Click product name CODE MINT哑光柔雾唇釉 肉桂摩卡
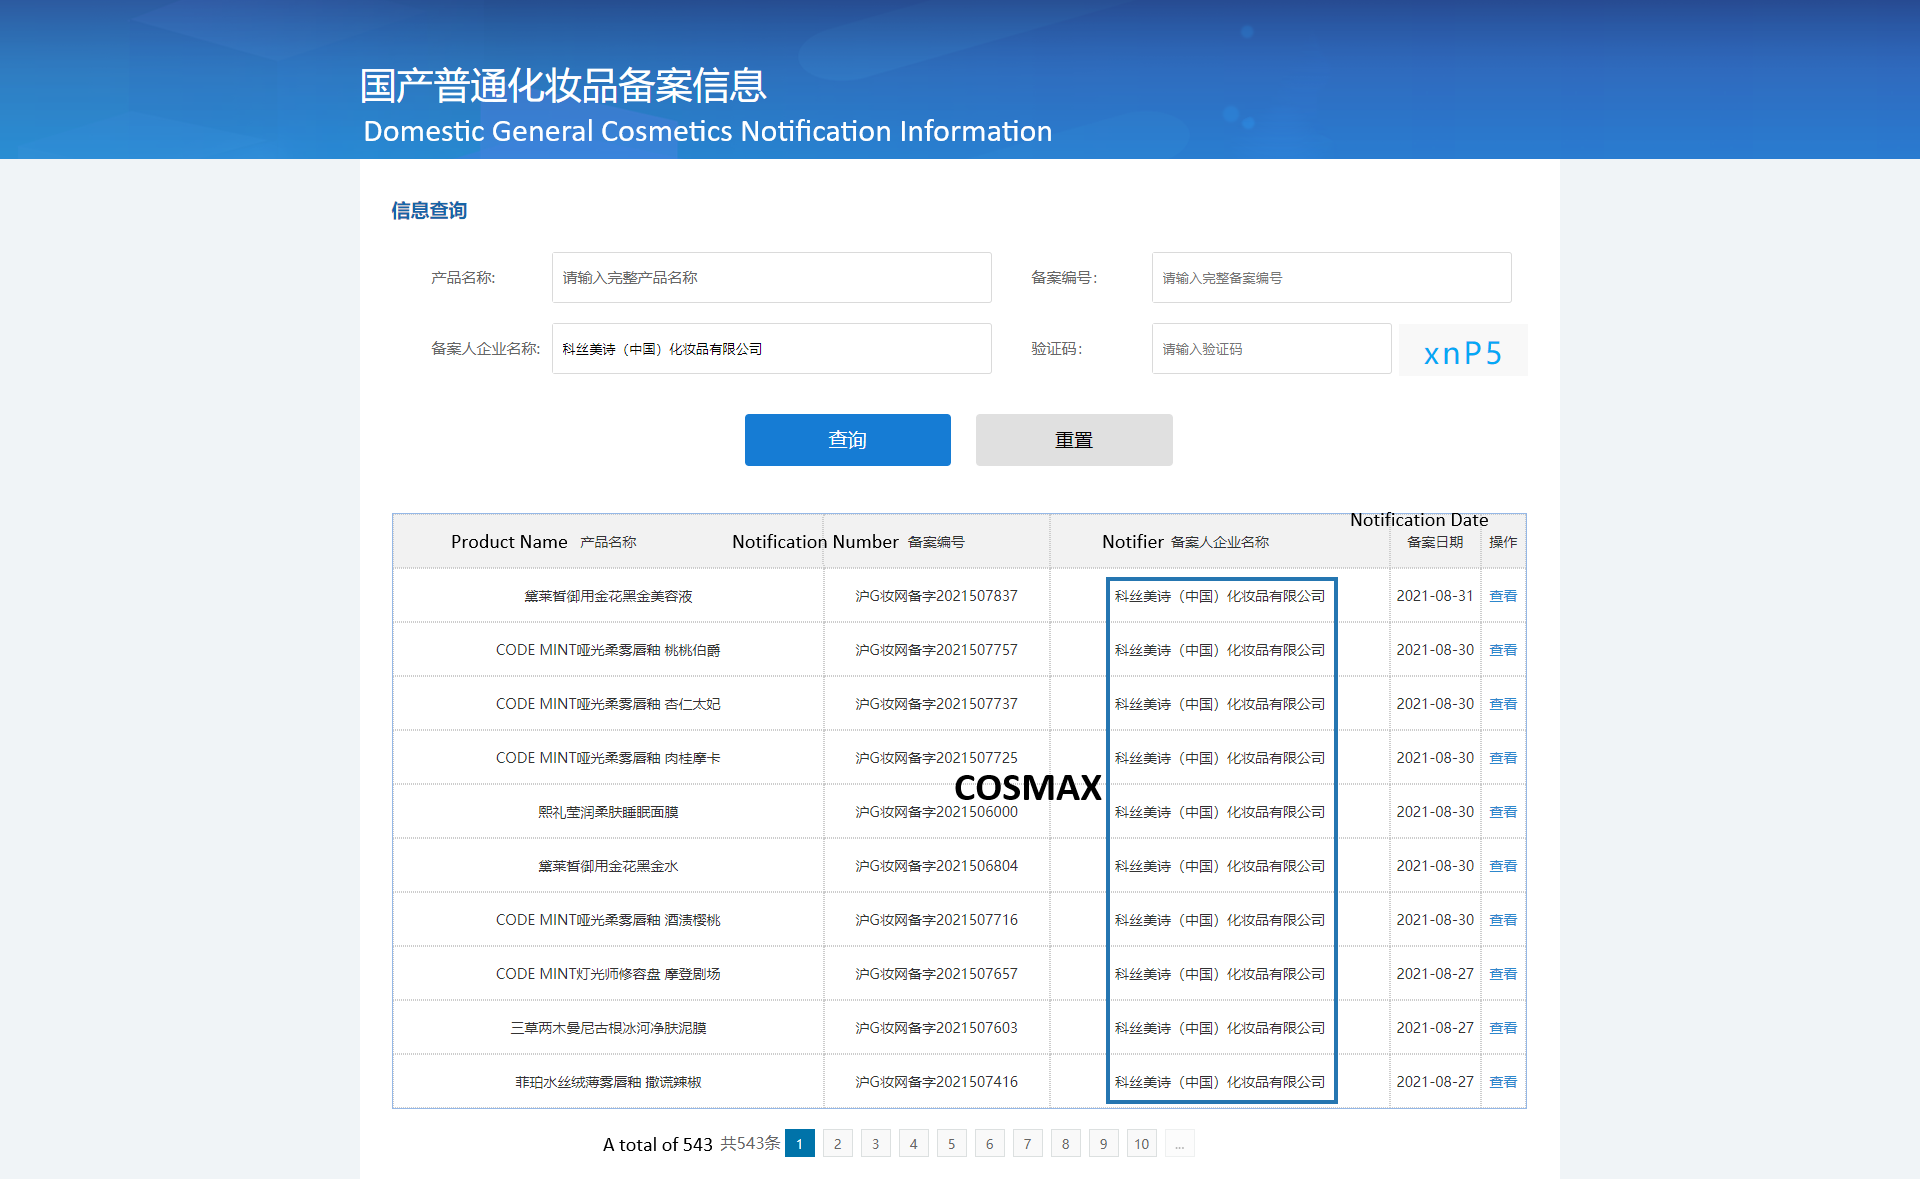This screenshot has width=1920, height=1179. coord(608,758)
